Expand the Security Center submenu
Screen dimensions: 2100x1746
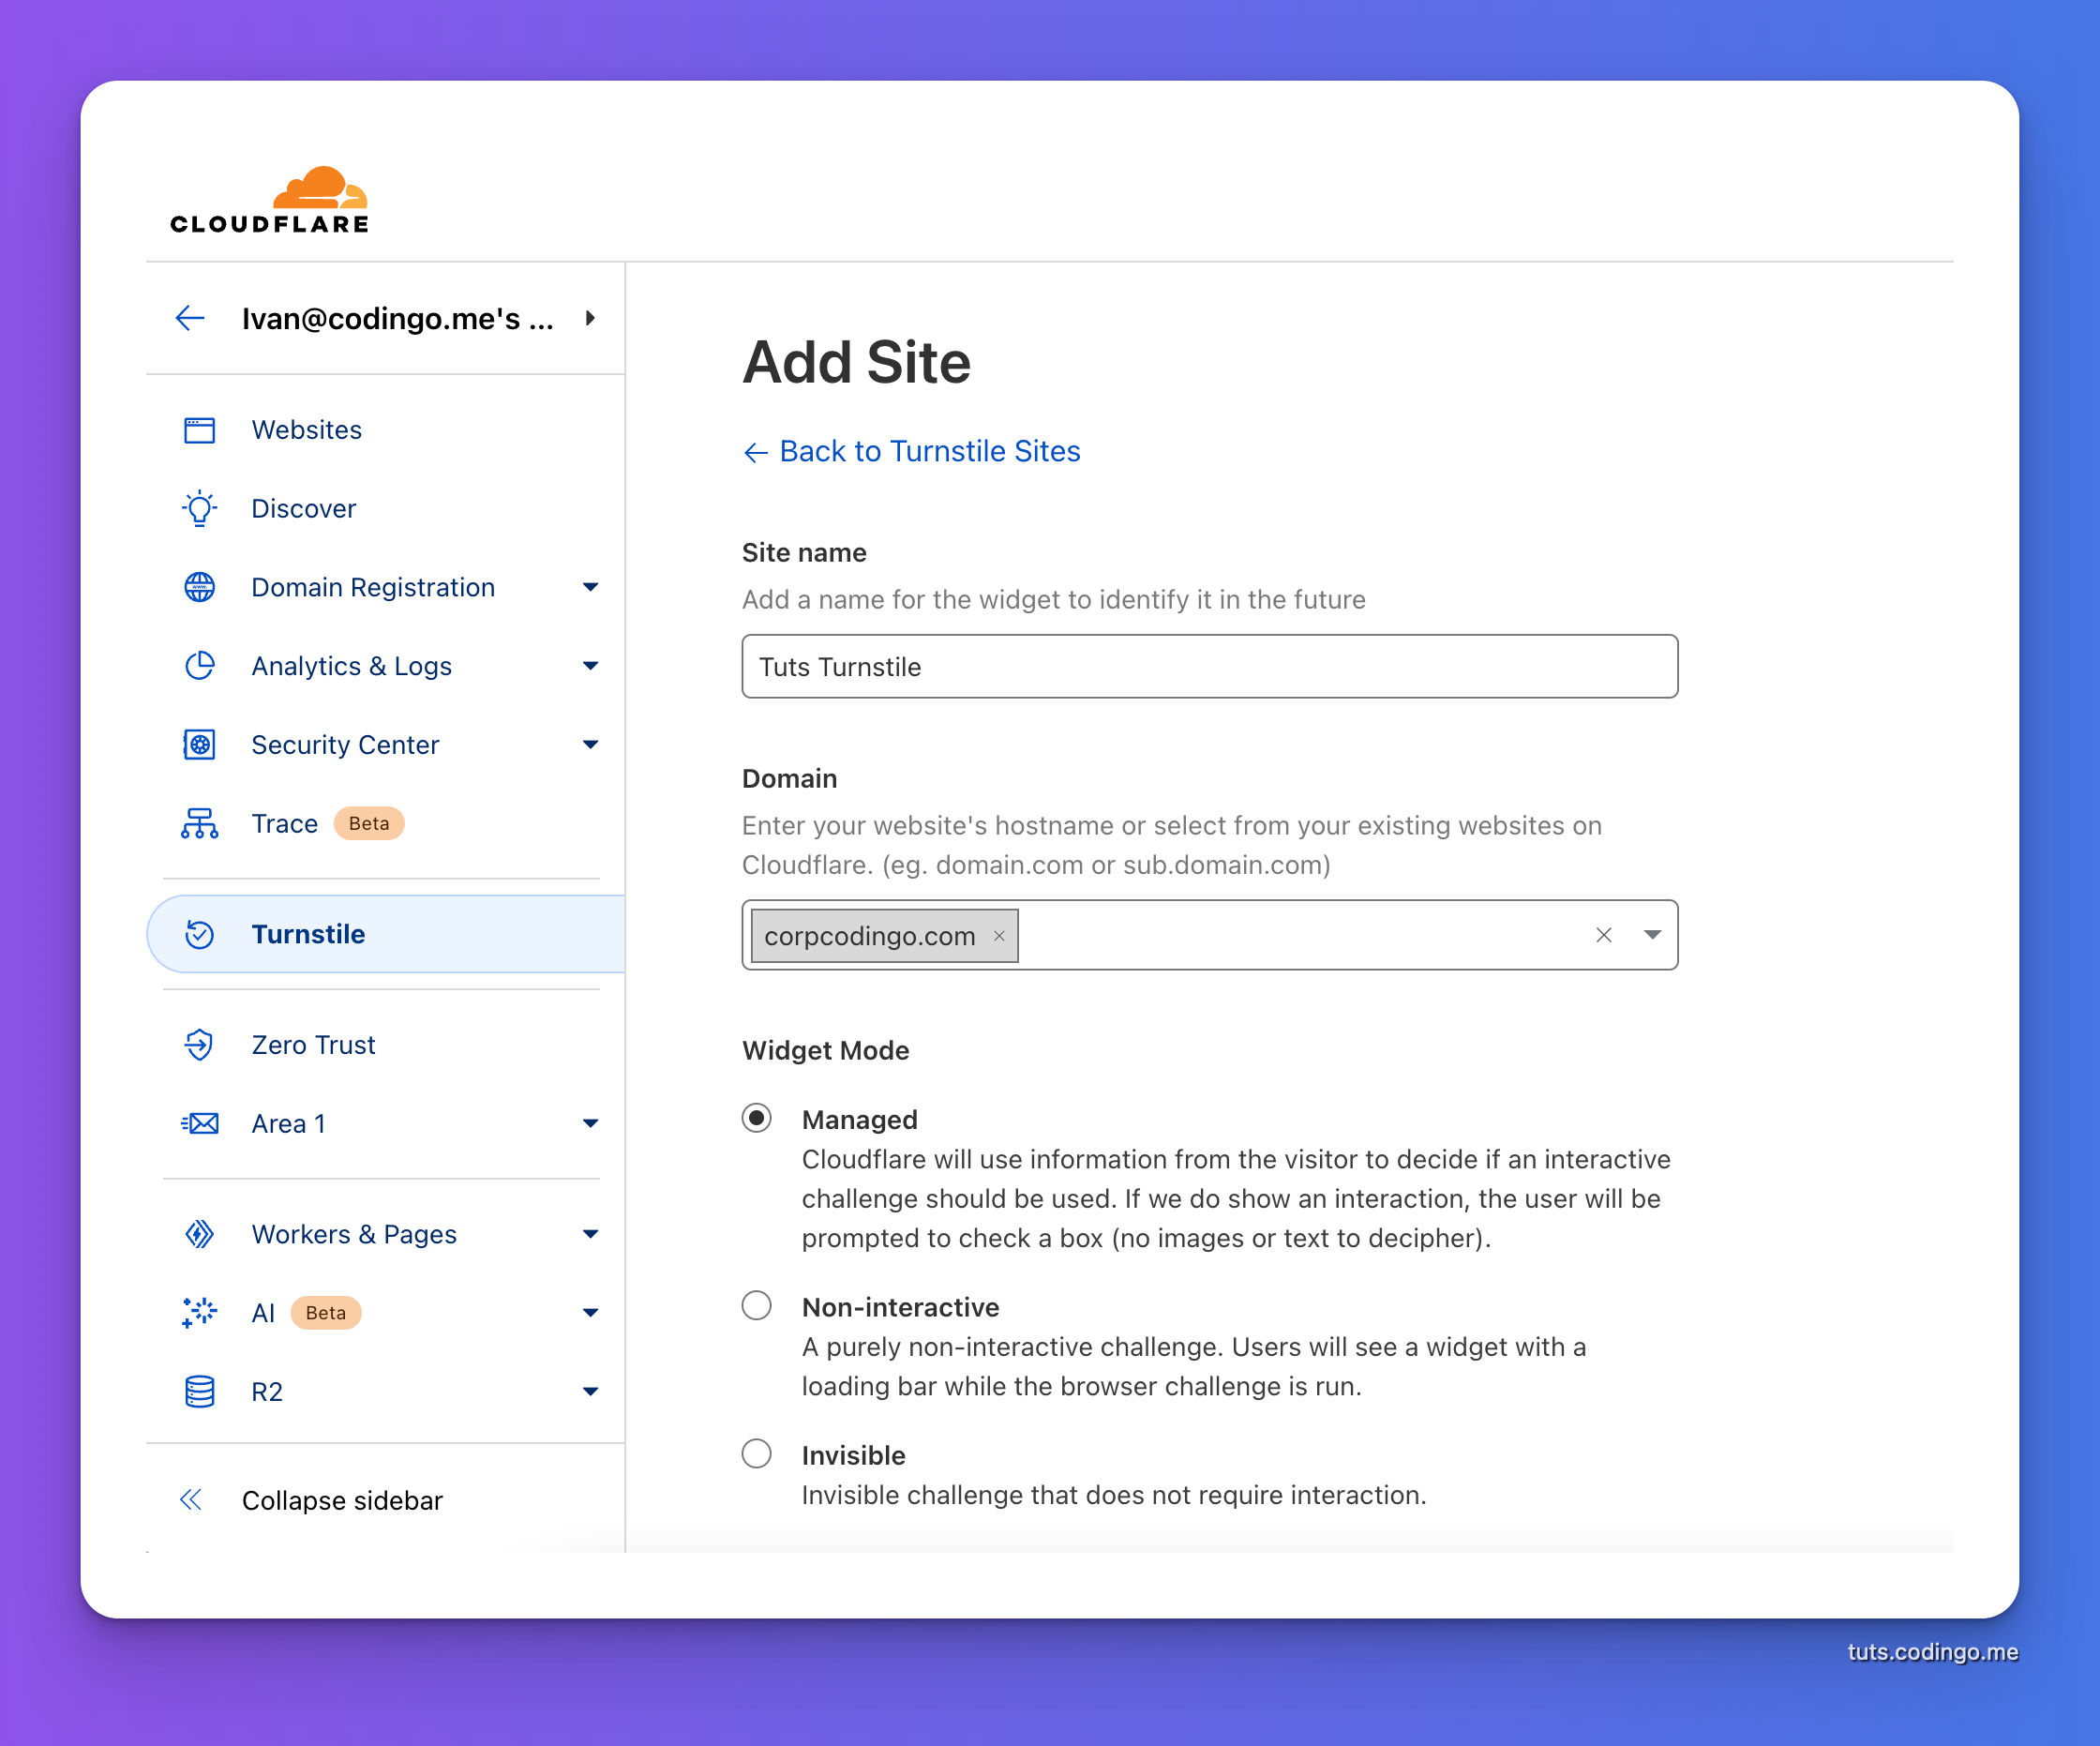click(590, 745)
